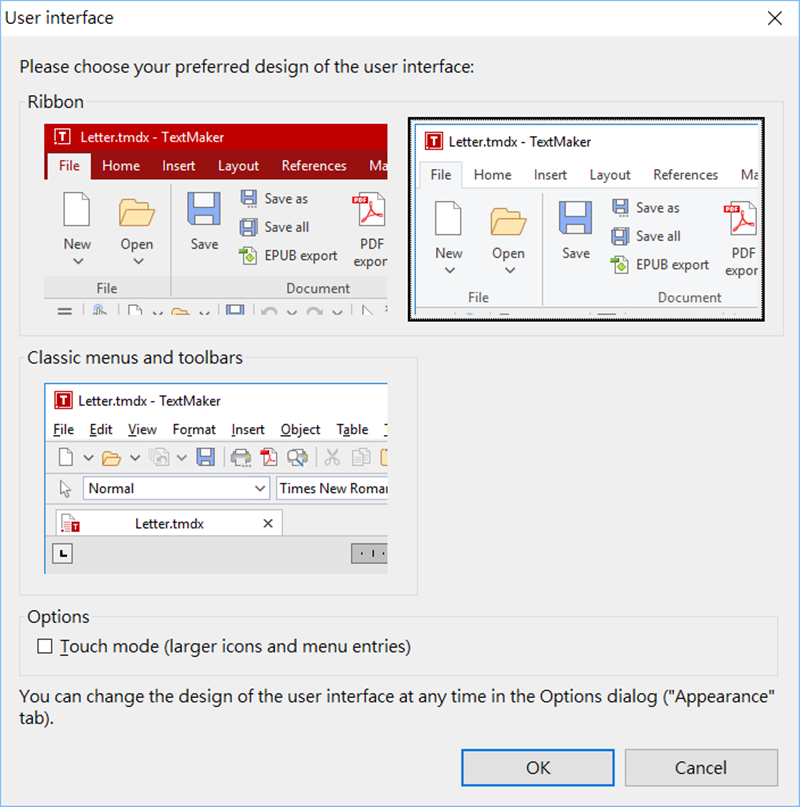Click the Save floppy icon in light ribbon preview
Screen dimensions: 800x807
576,218
